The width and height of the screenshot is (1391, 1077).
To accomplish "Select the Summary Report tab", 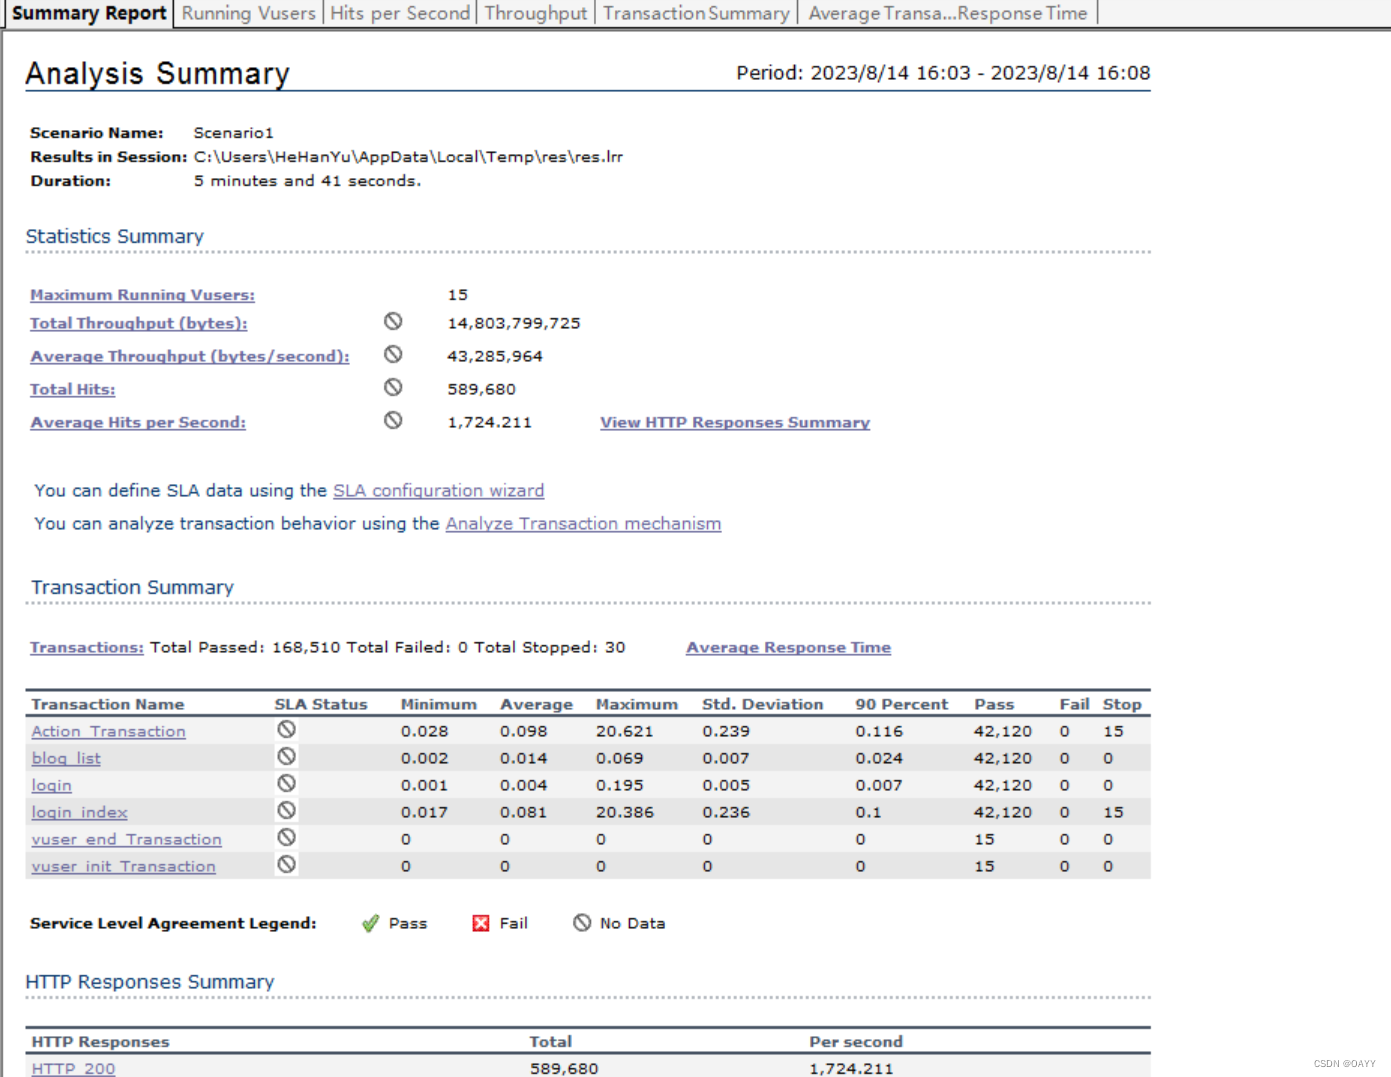I will coord(89,13).
